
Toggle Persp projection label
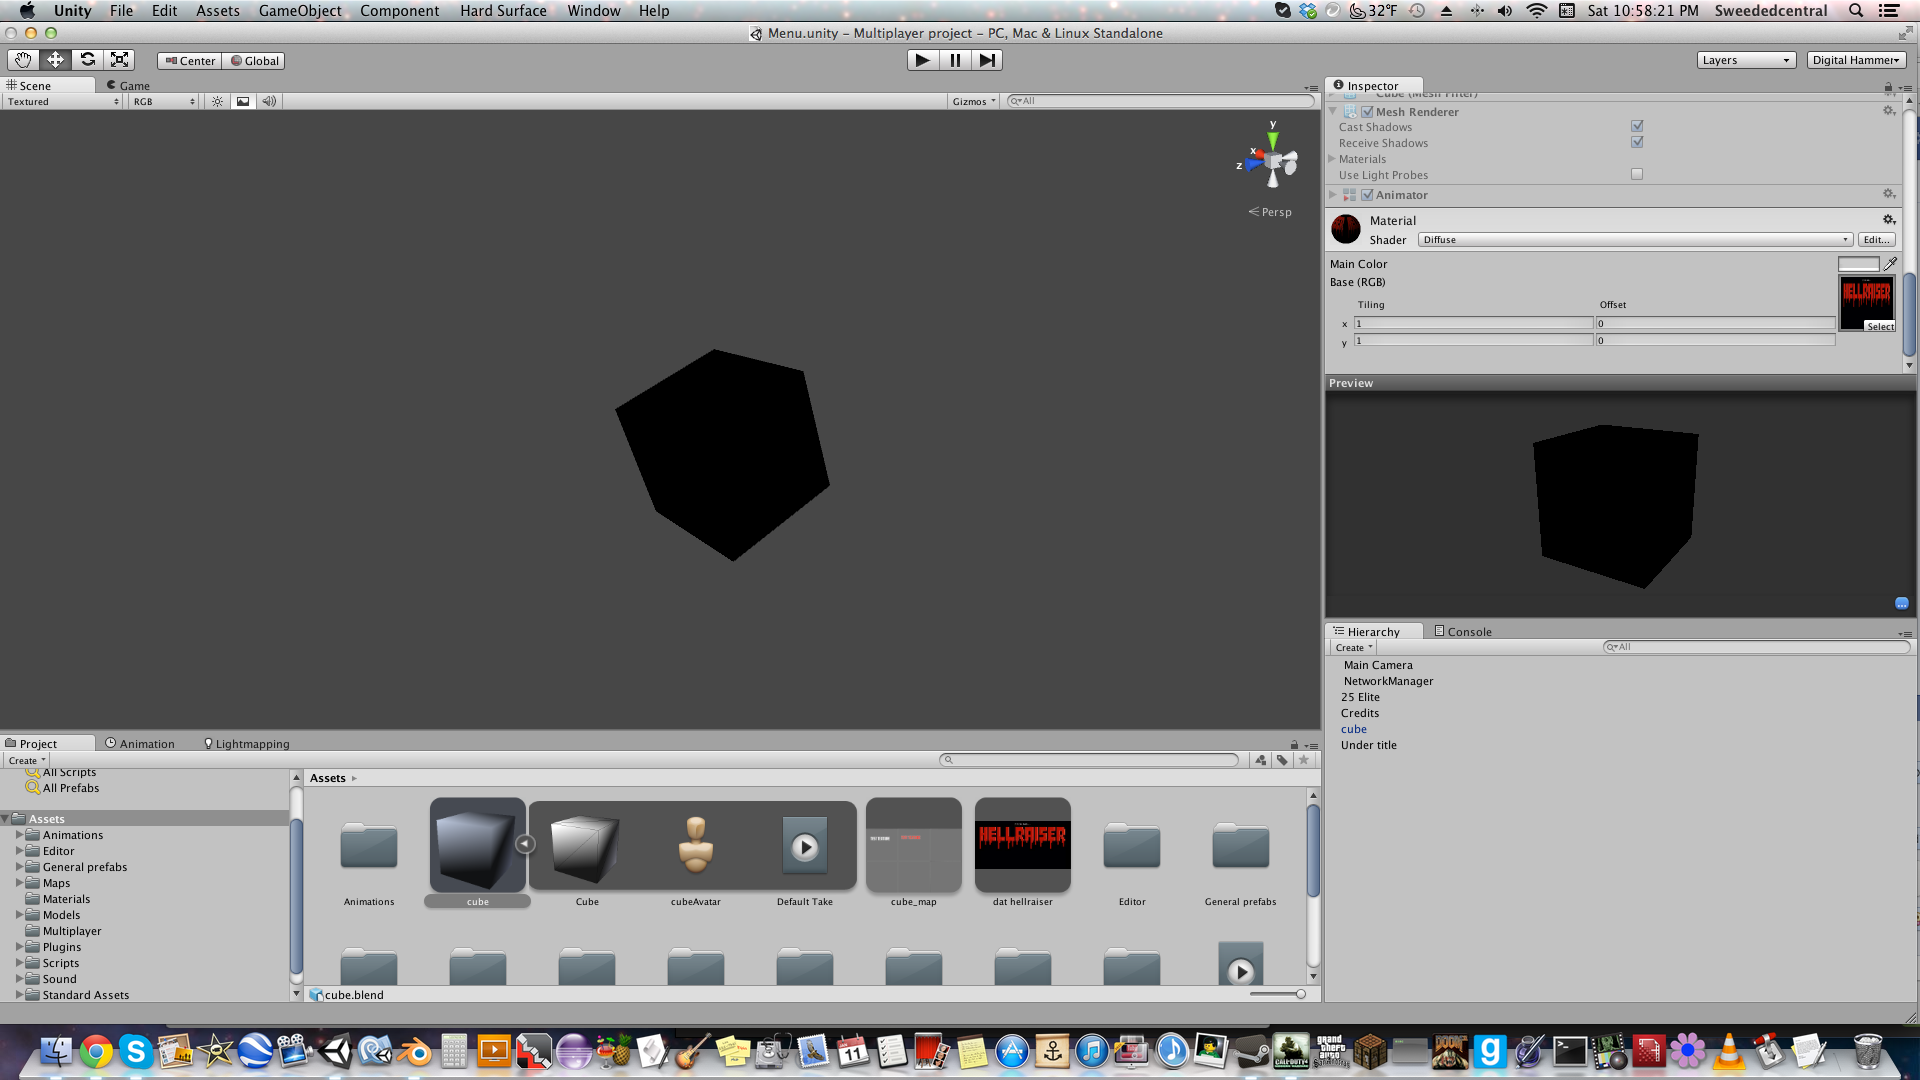(1271, 212)
